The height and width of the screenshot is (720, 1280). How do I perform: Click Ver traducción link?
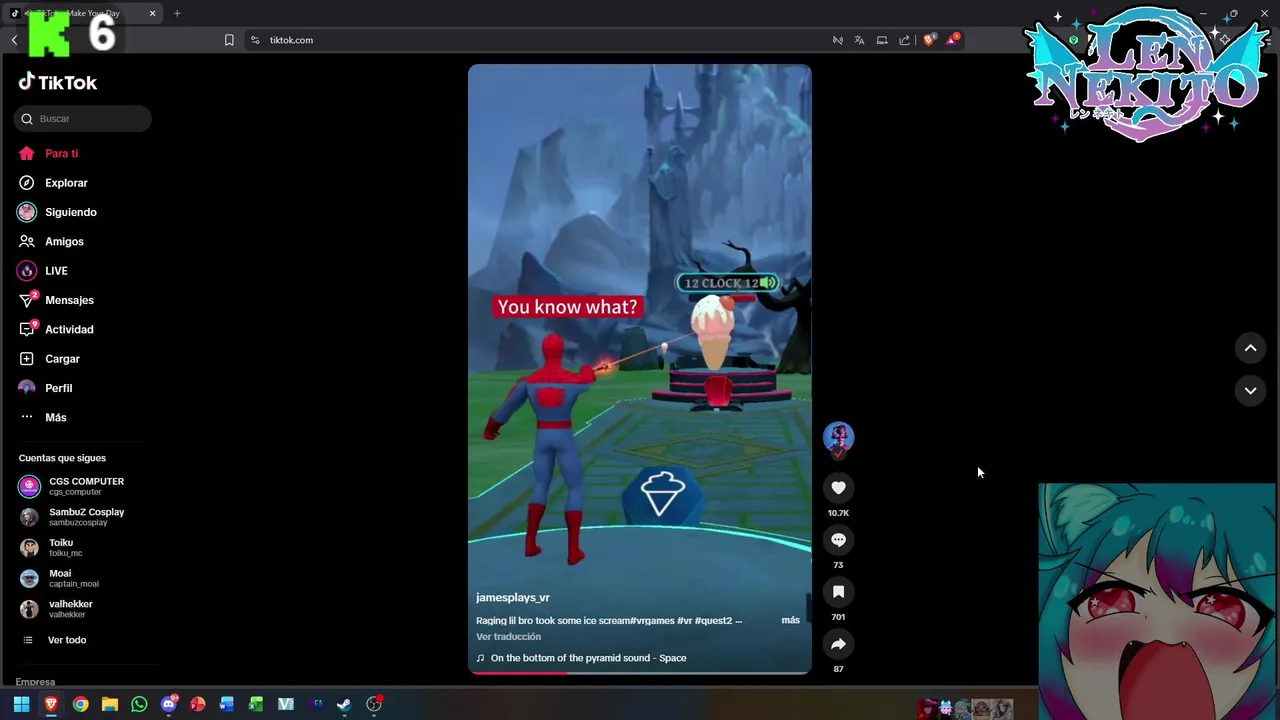pos(508,636)
